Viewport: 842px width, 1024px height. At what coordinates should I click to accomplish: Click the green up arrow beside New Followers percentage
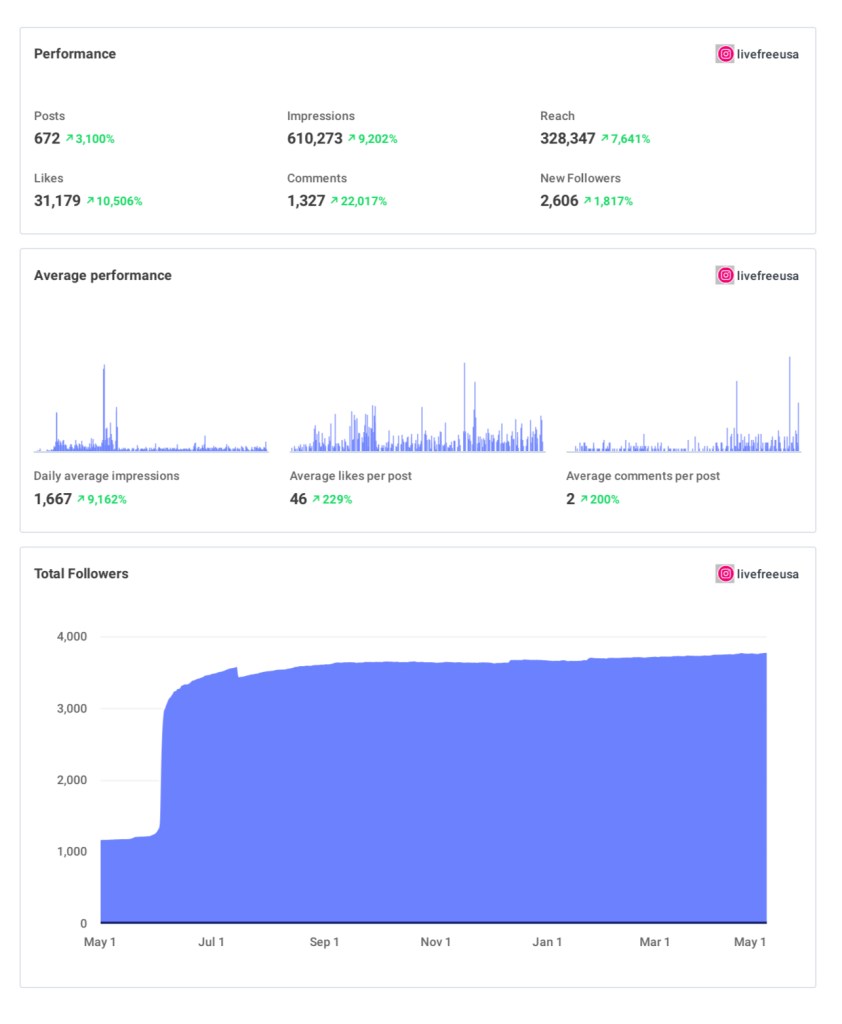[x=588, y=201]
